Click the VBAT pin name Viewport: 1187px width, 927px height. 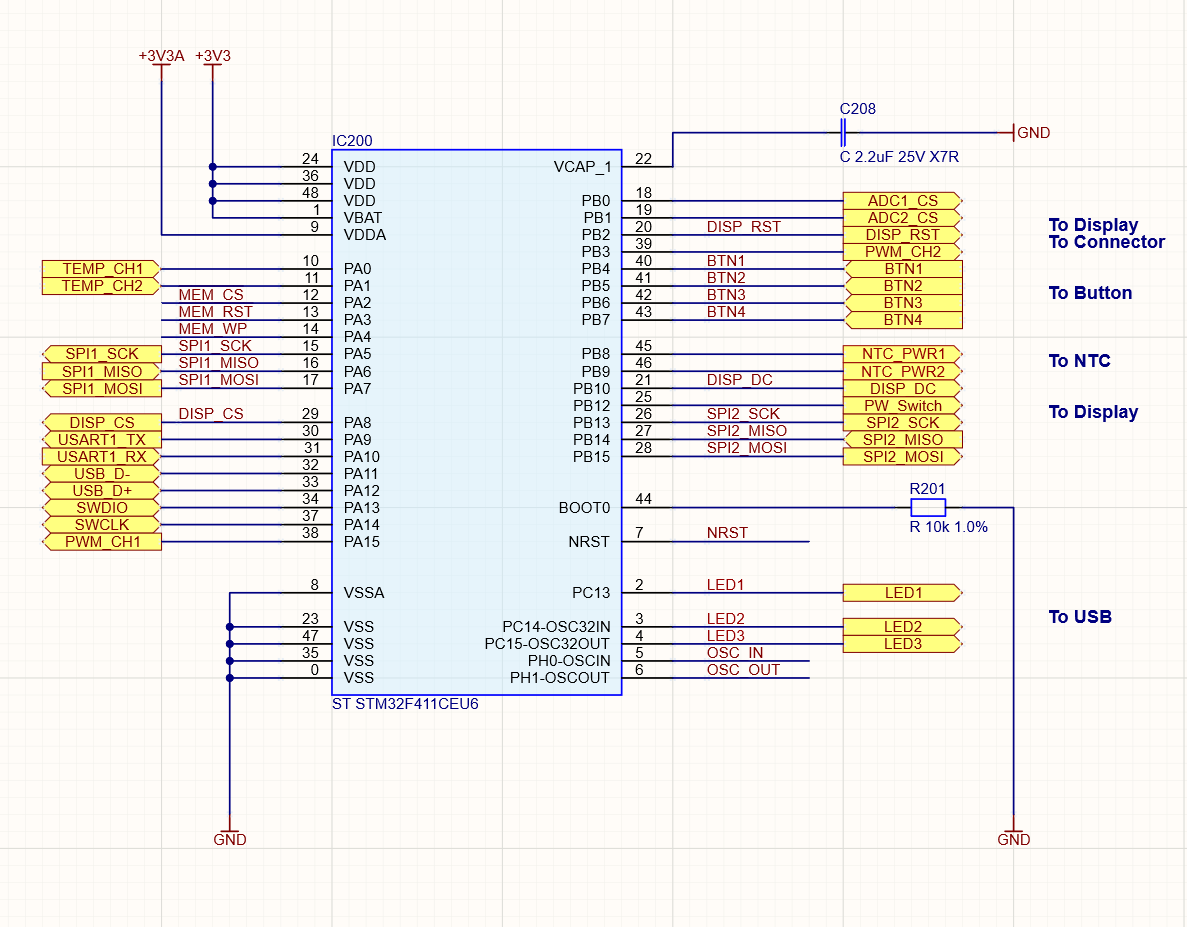(x=363, y=218)
